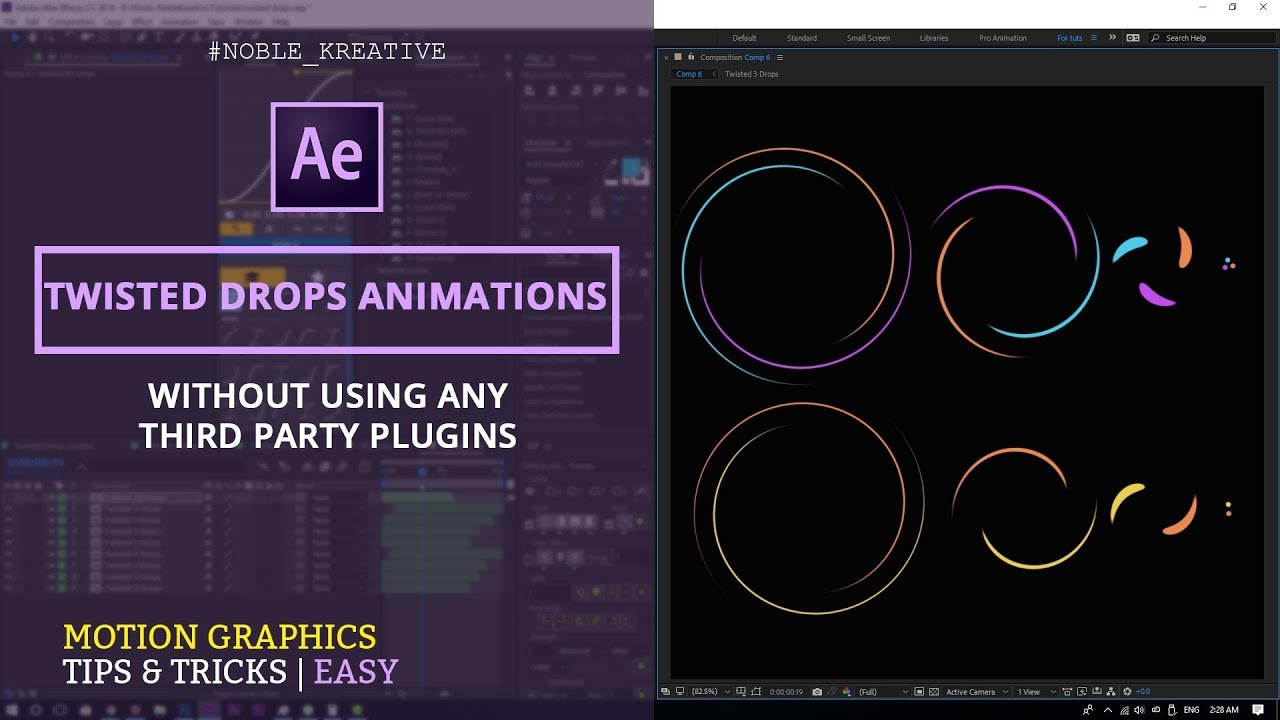The height and width of the screenshot is (720, 1280).
Task: Click the grid and guide options icon
Action: click(740, 692)
